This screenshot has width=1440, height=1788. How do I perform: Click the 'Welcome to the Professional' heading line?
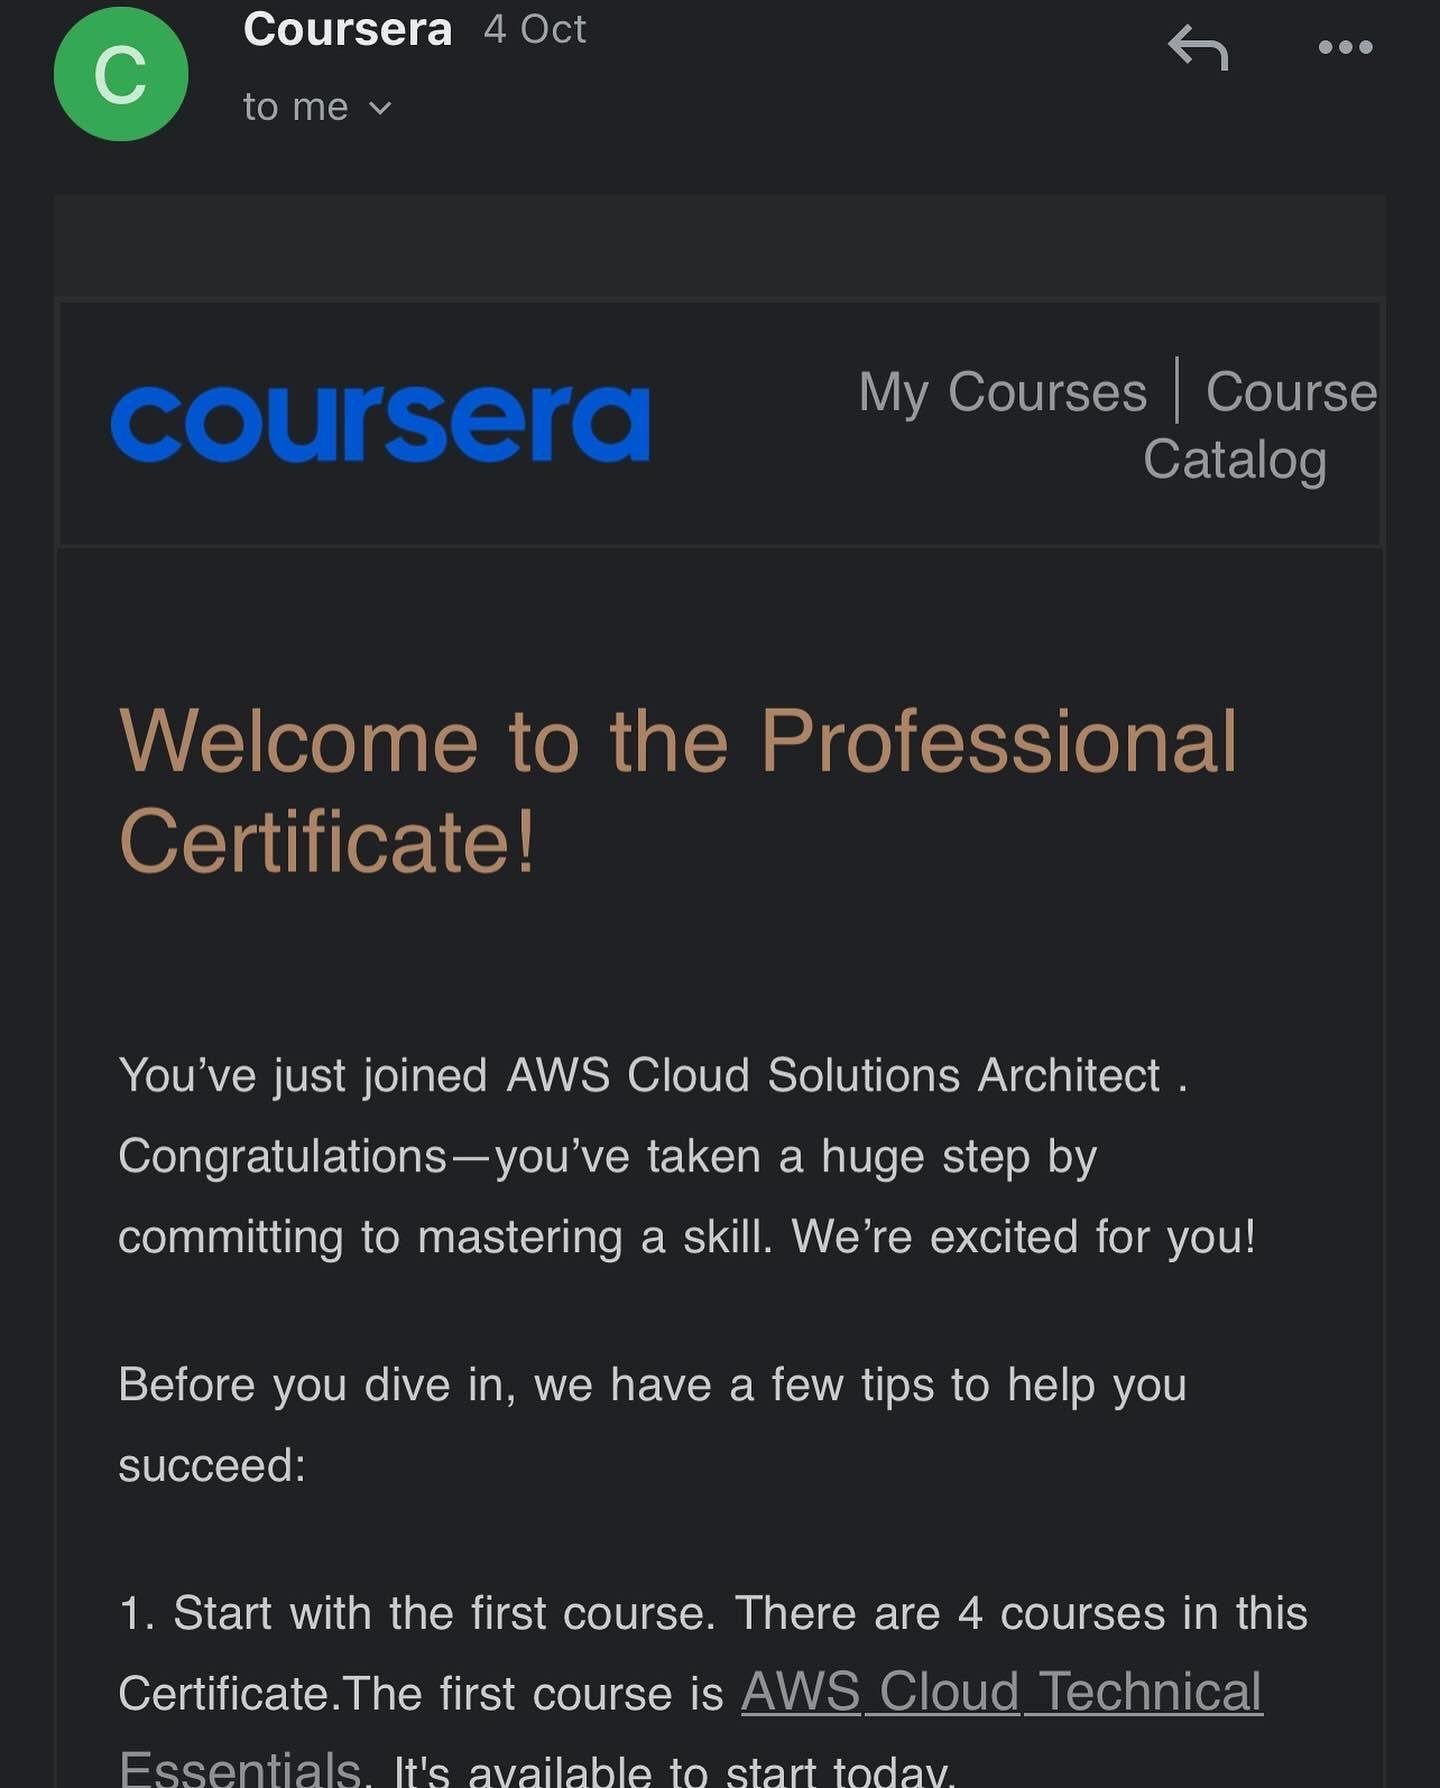coord(678,741)
